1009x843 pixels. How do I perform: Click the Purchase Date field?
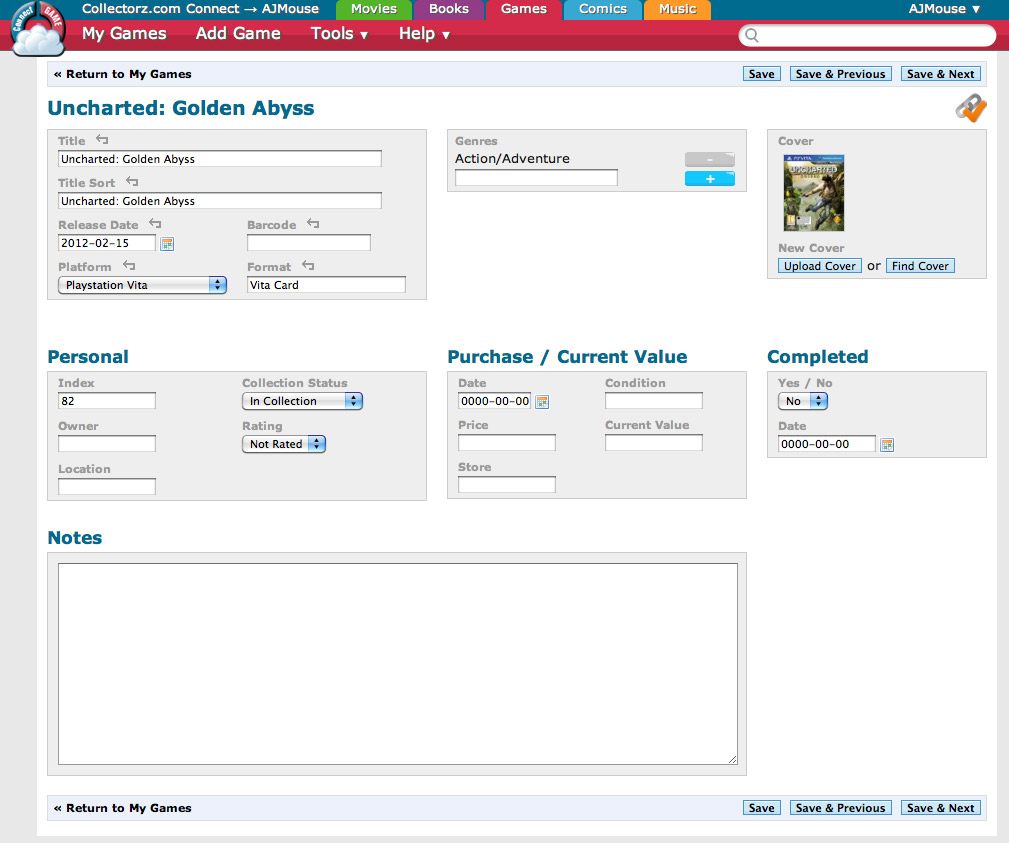[x=495, y=401]
